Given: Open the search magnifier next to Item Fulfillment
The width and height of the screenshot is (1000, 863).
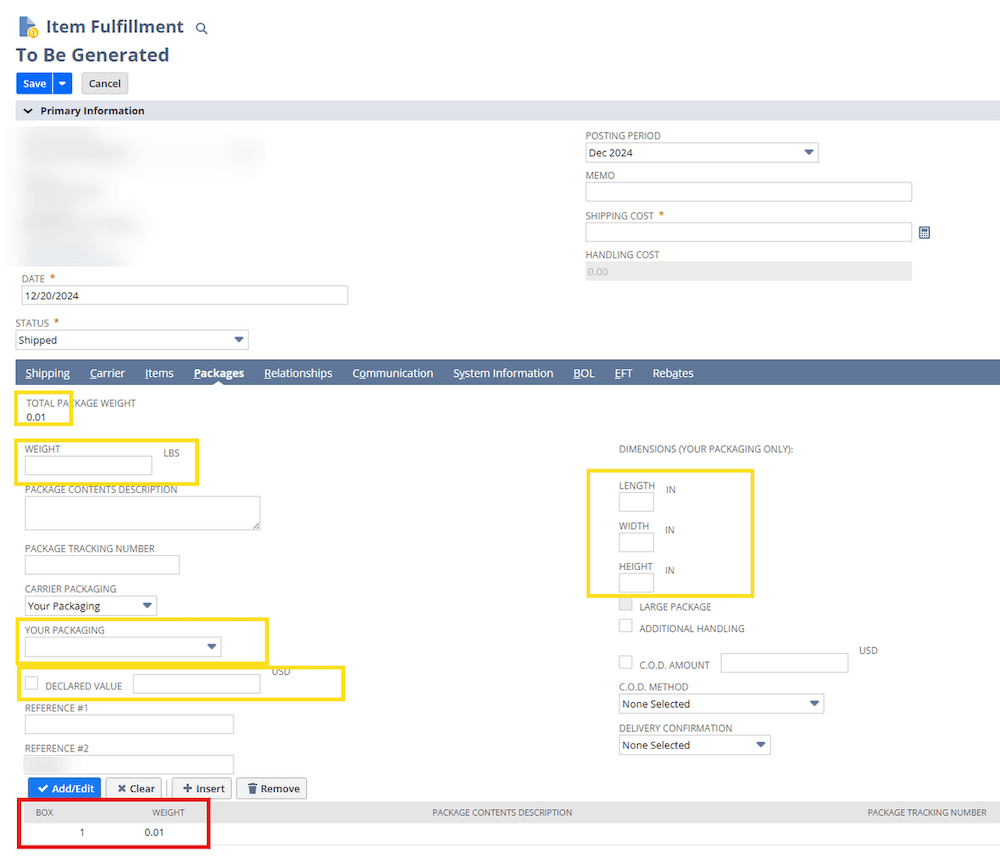Looking at the screenshot, I should [202, 28].
